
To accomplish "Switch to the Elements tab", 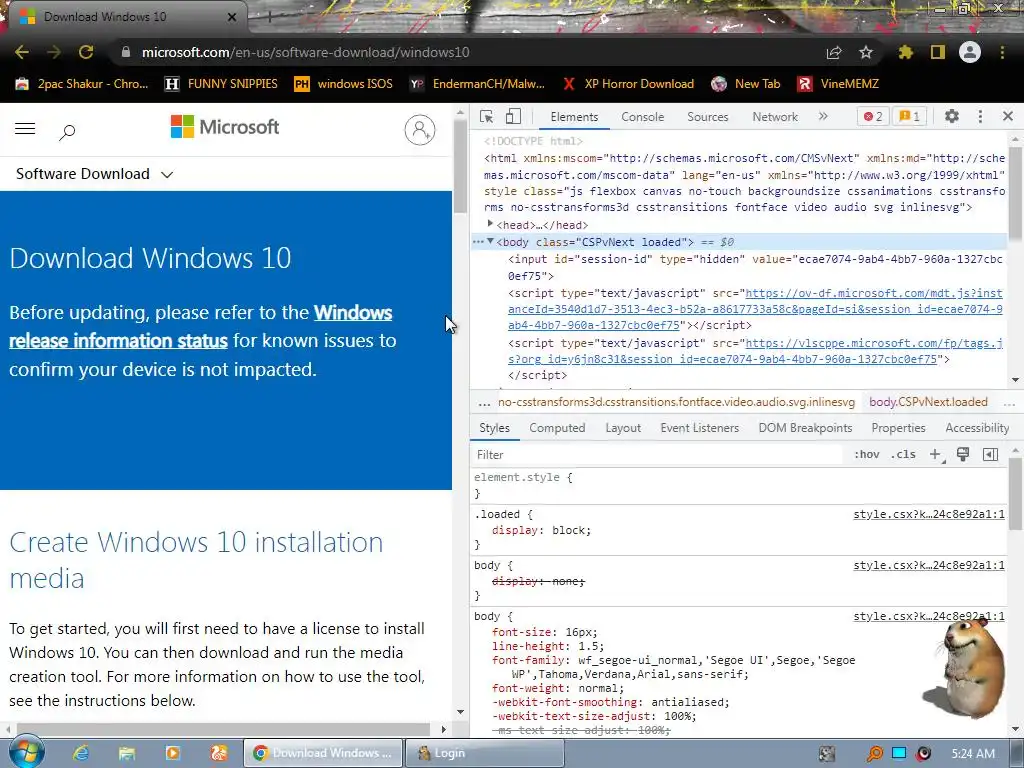I will click(574, 117).
